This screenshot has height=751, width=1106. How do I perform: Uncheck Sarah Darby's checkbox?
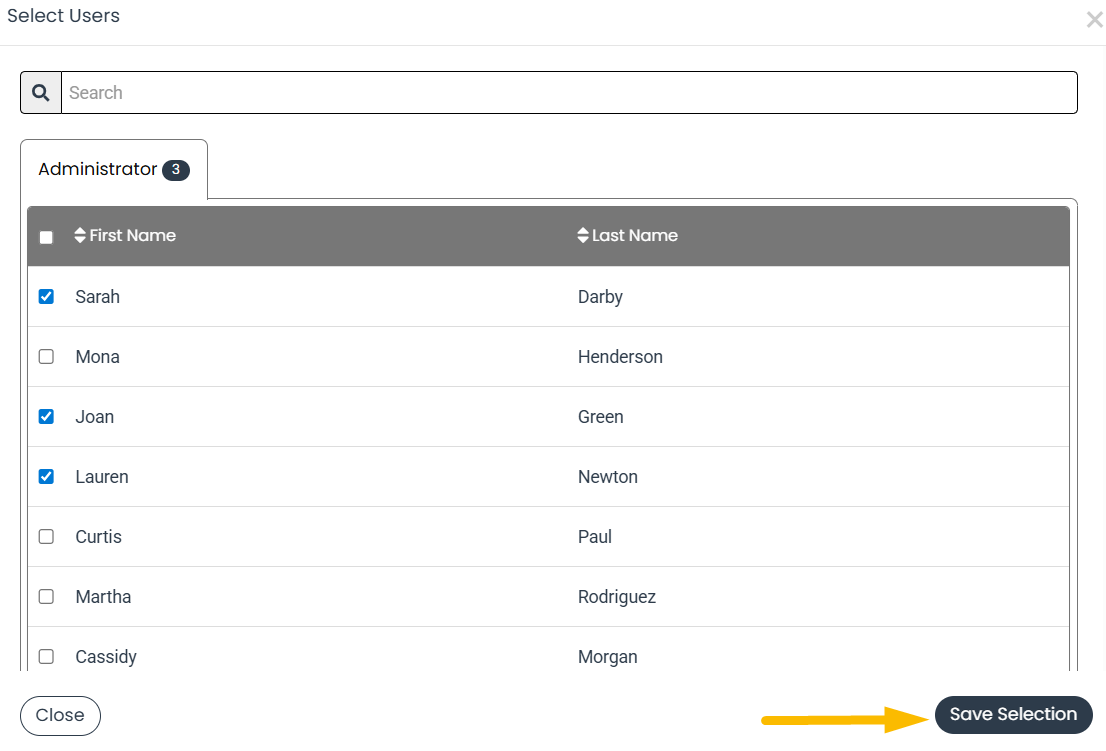tap(47, 297)
